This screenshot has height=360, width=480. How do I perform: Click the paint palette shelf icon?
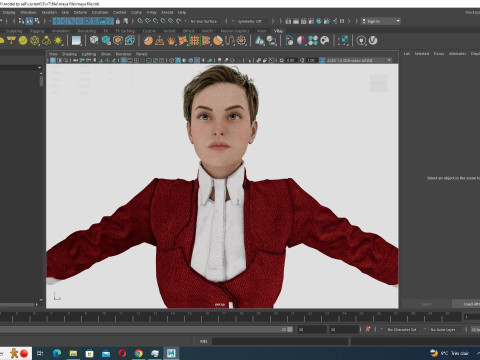(325, 41)
